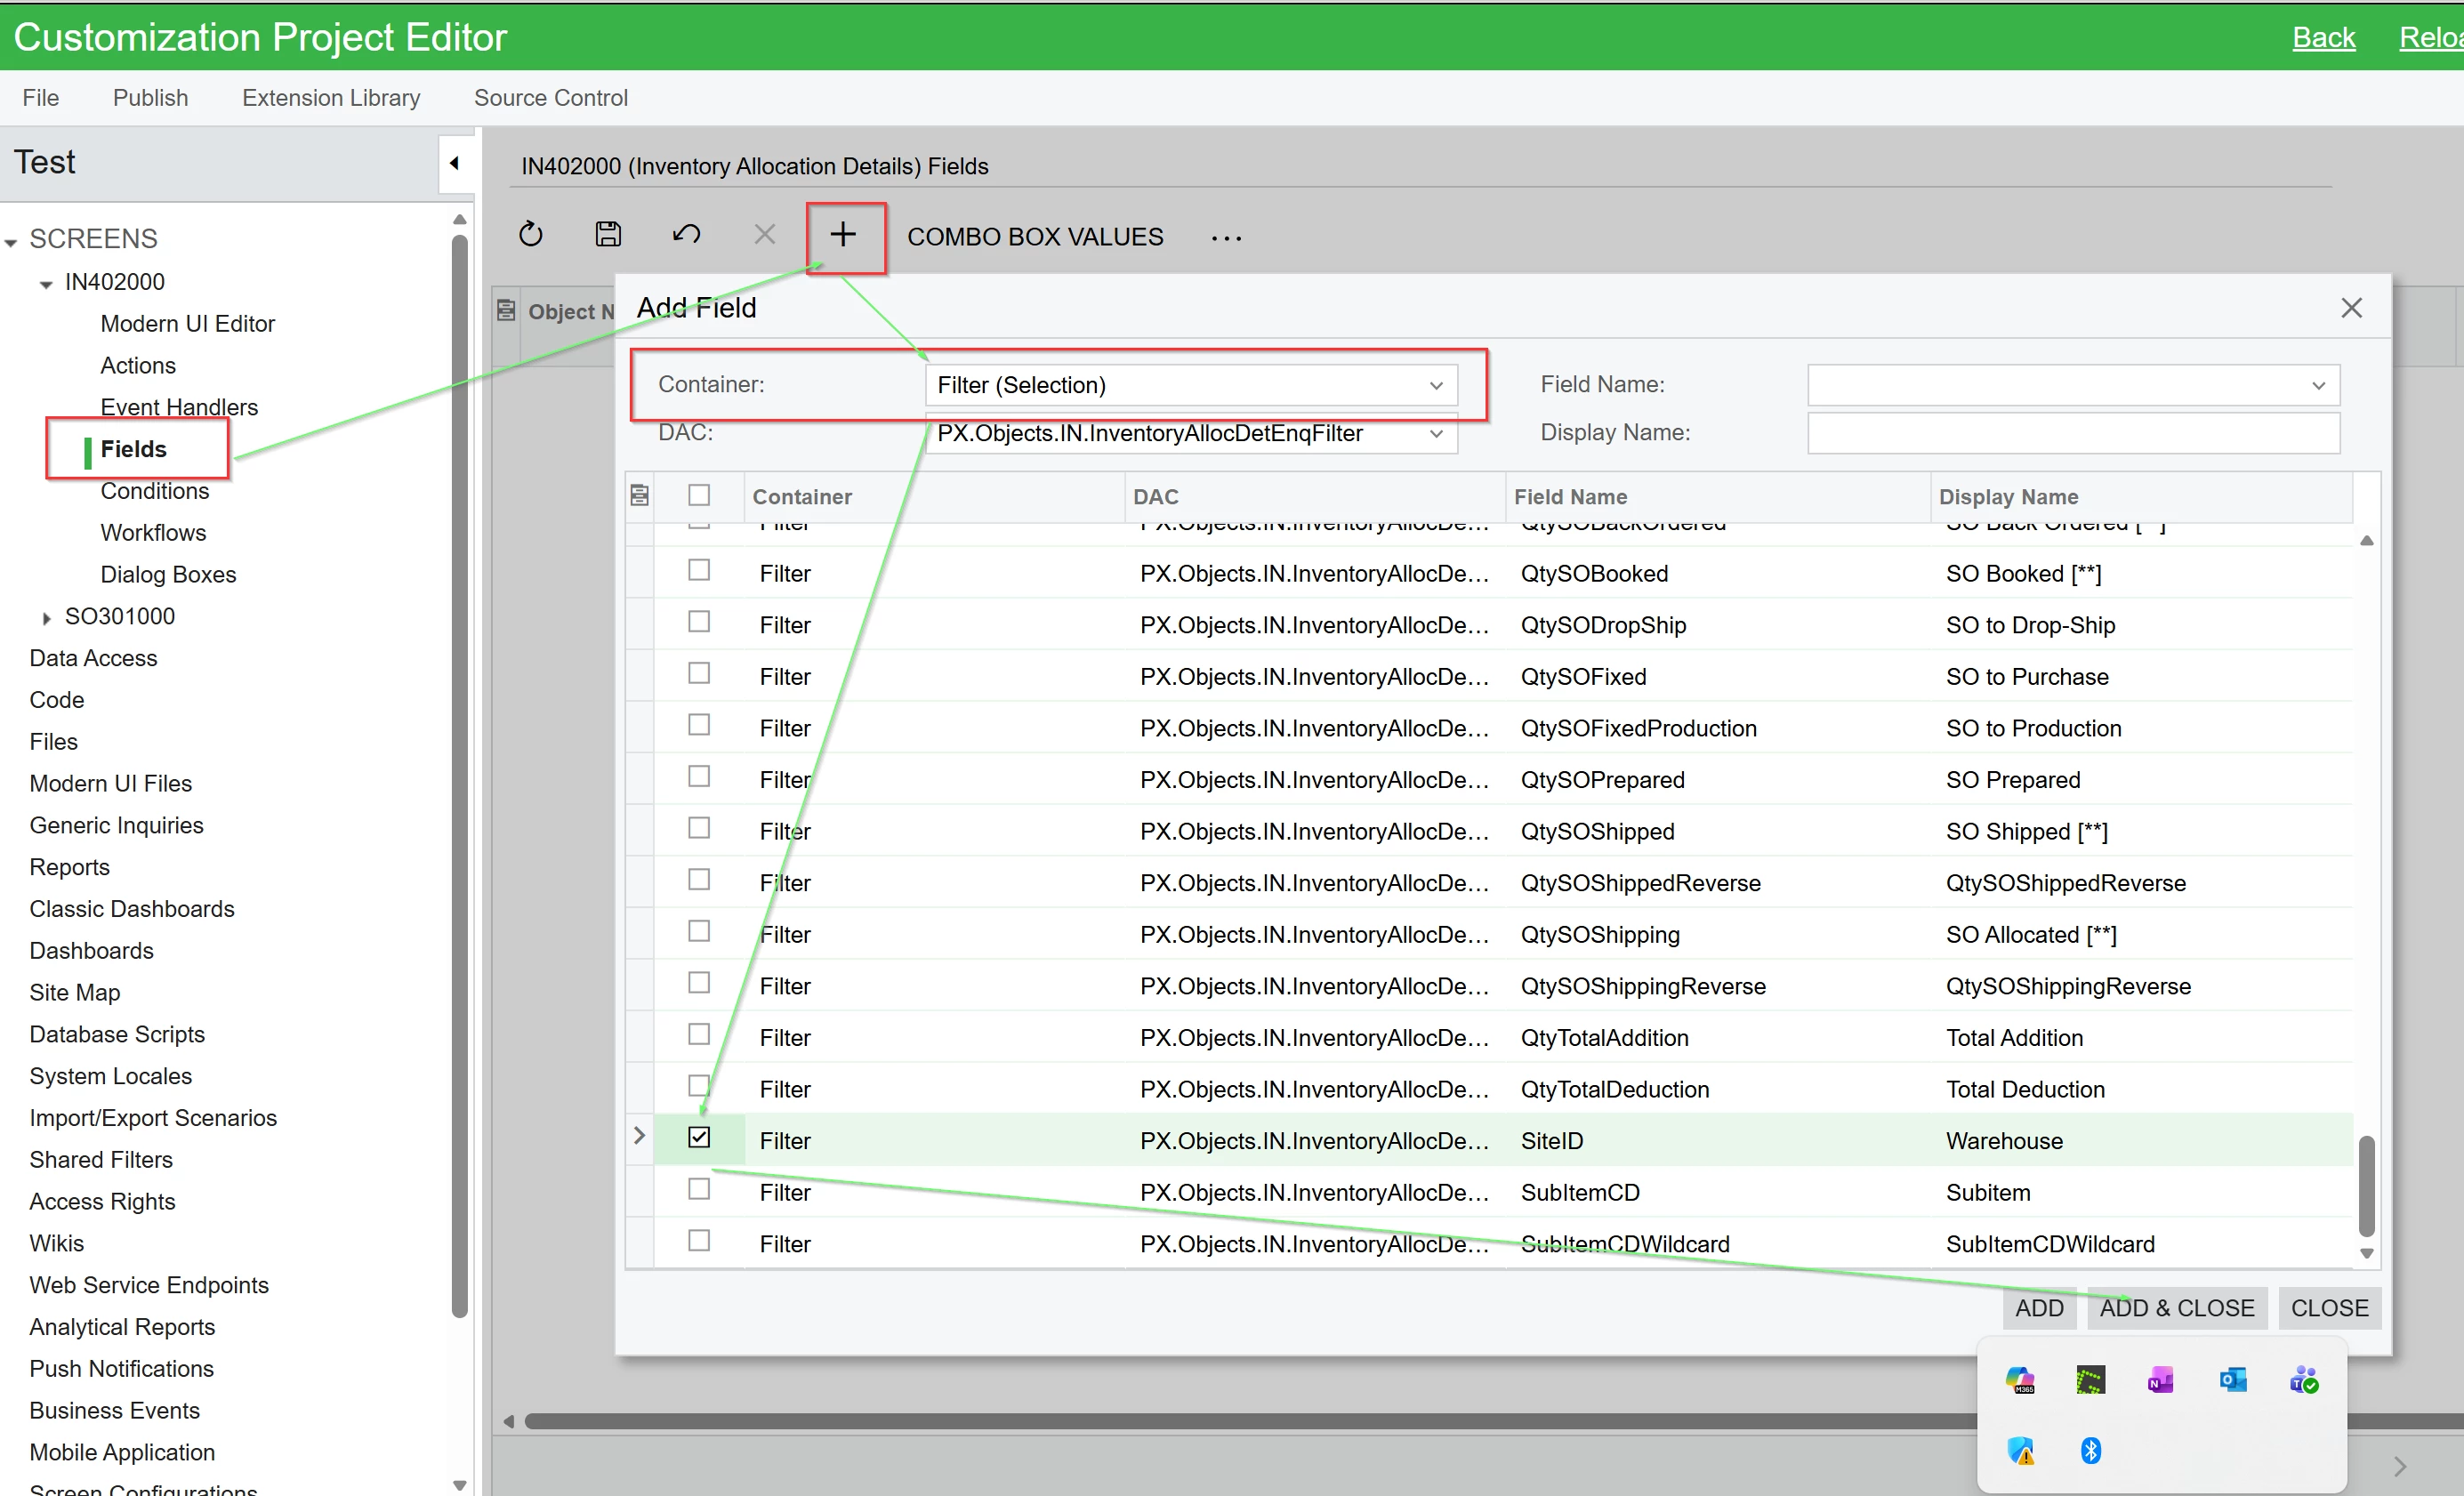Open the Publish menu
Screen dimensions: 2464x1496
(x=150, y=98)
